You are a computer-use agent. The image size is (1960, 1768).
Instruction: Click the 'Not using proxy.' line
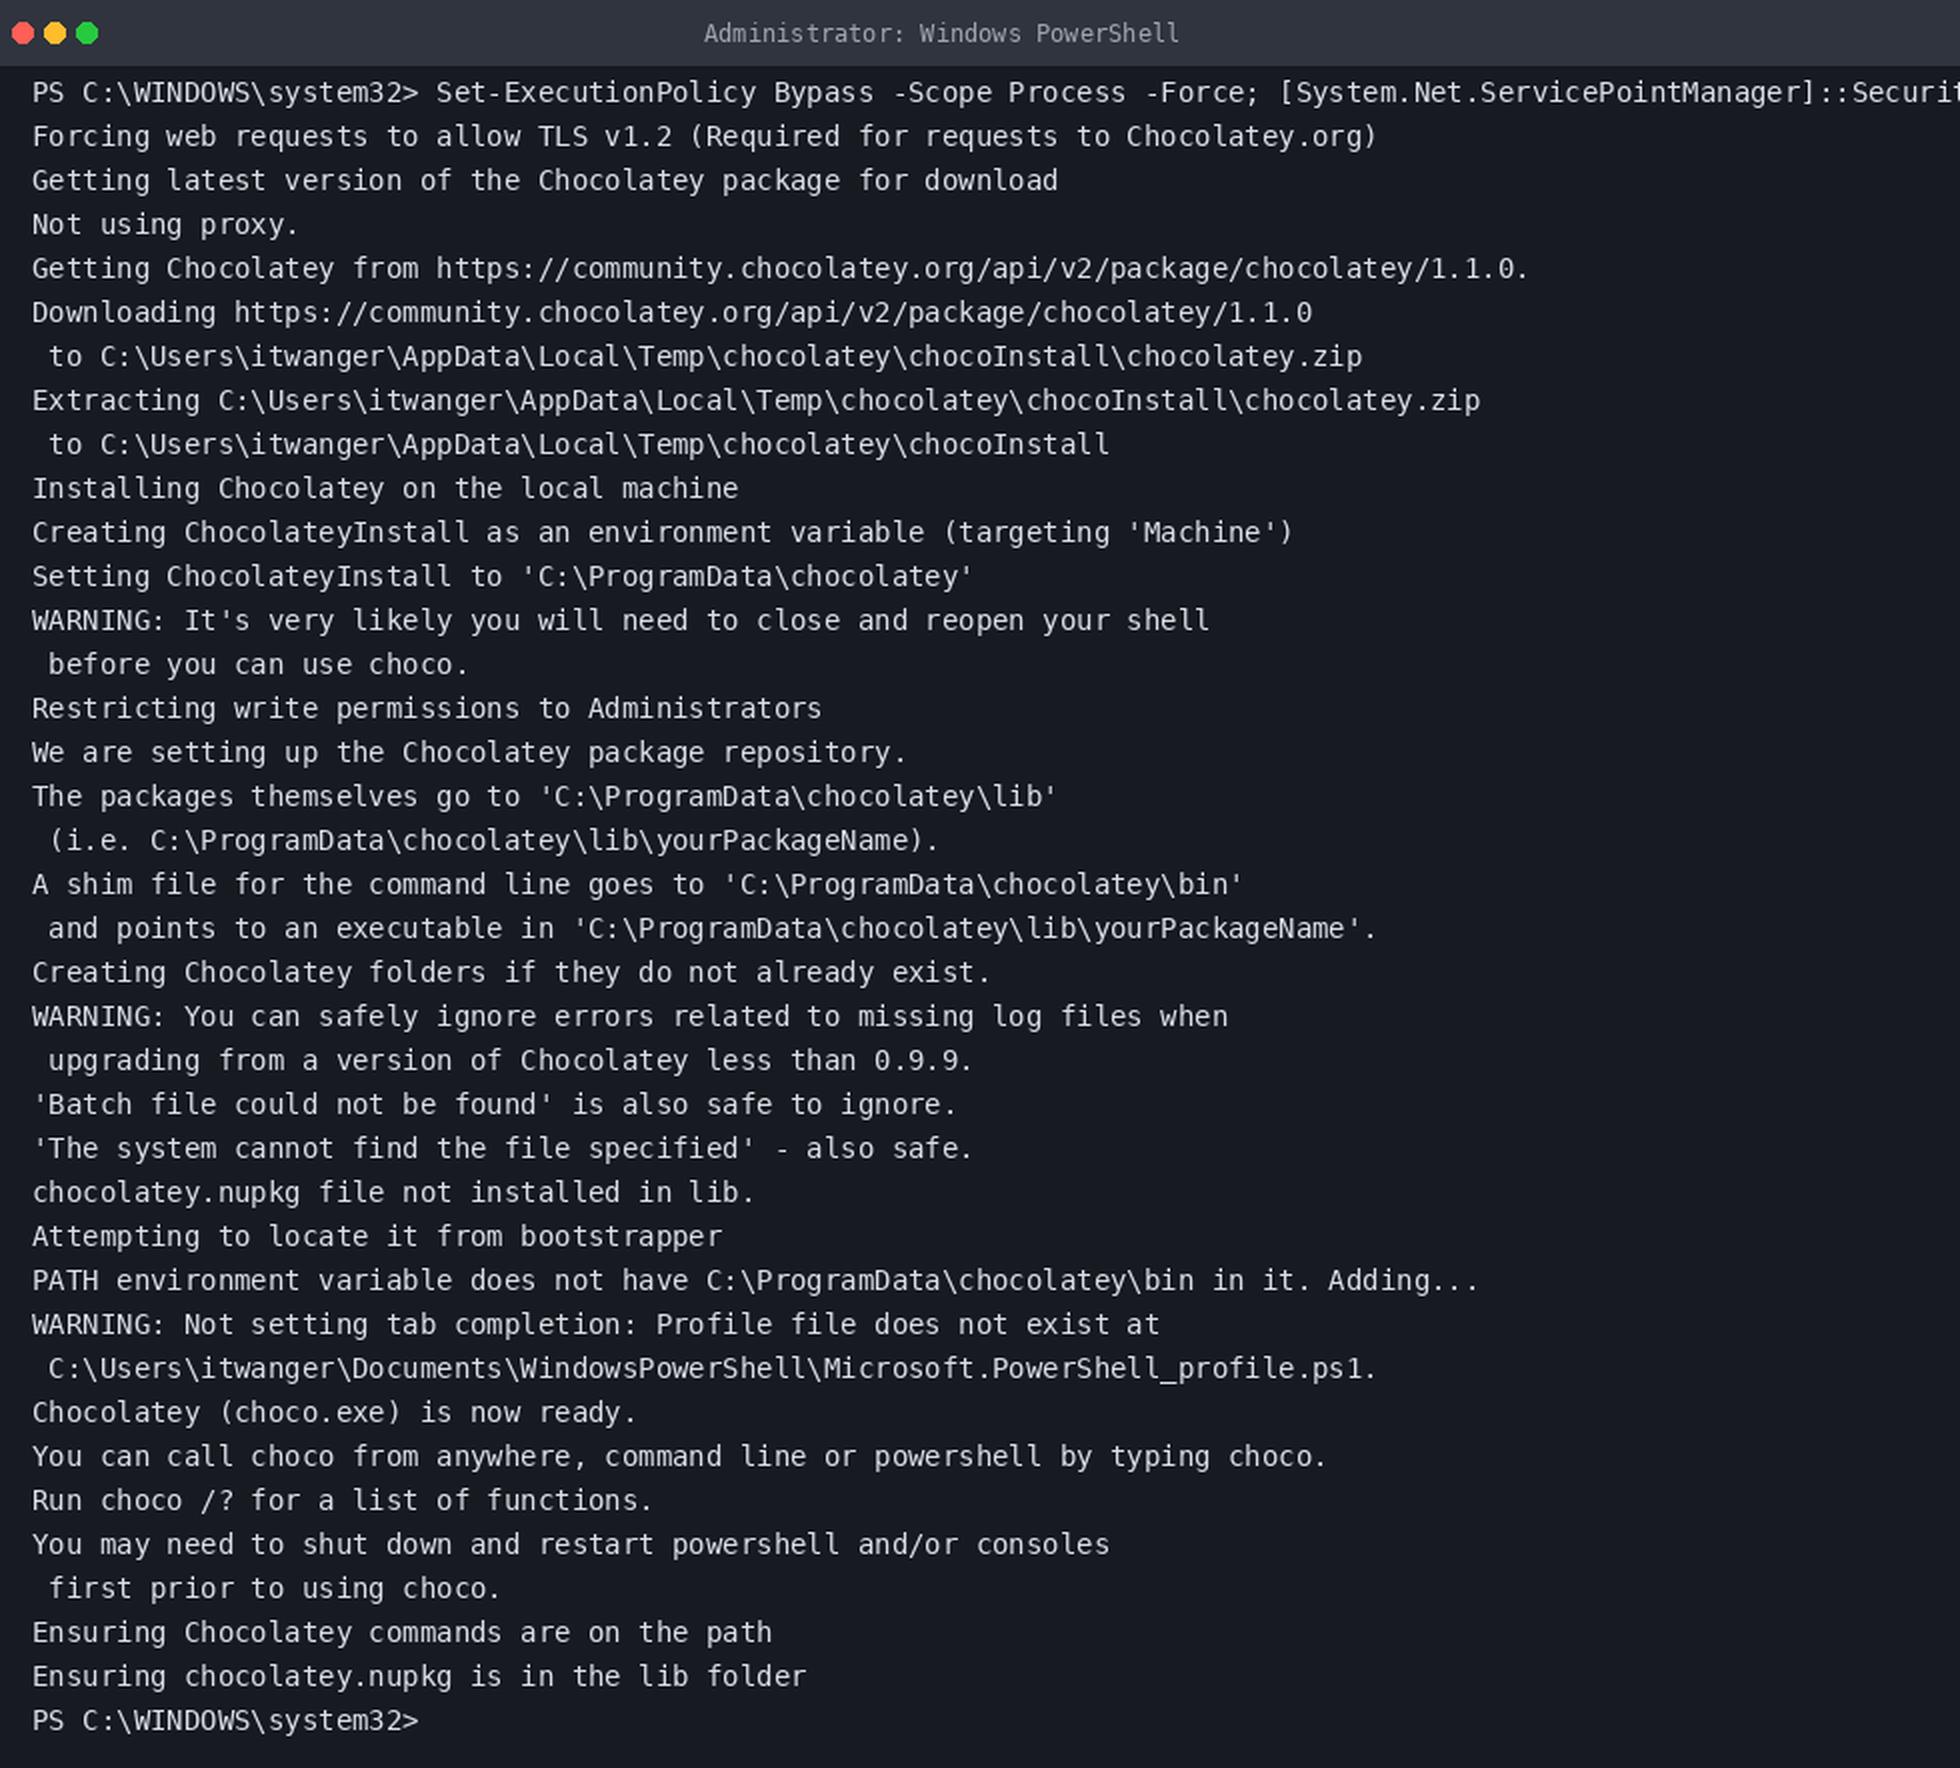pos(165,224)
